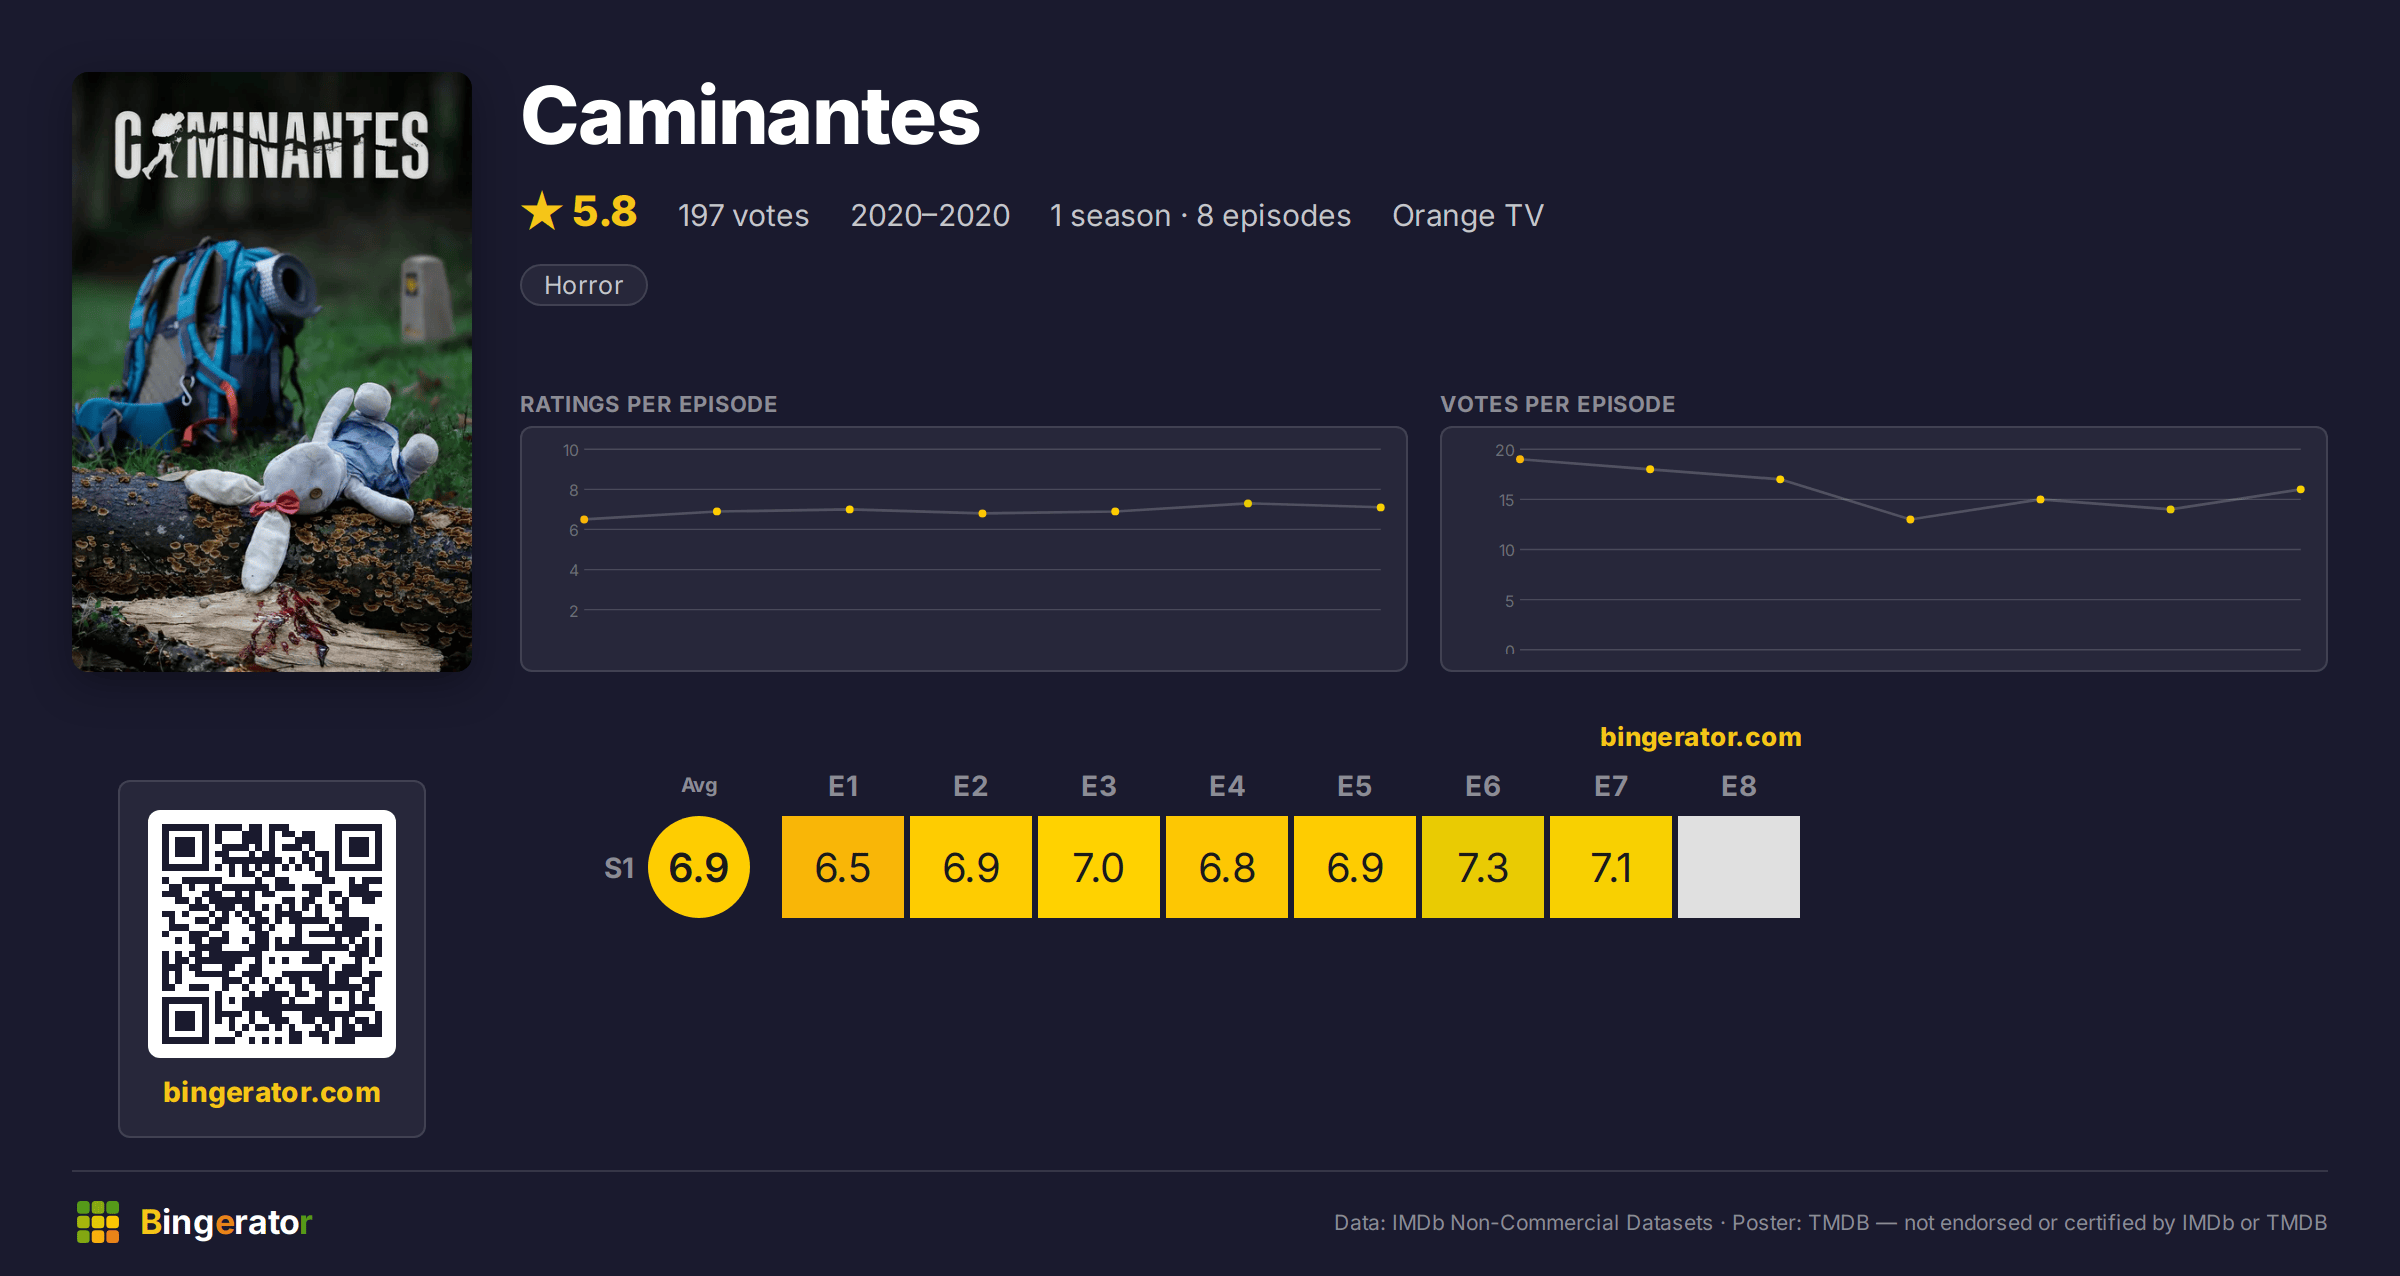Click the yellow star rating icon
This screenshot has width=2400, height=1276.
coord(542,212)
